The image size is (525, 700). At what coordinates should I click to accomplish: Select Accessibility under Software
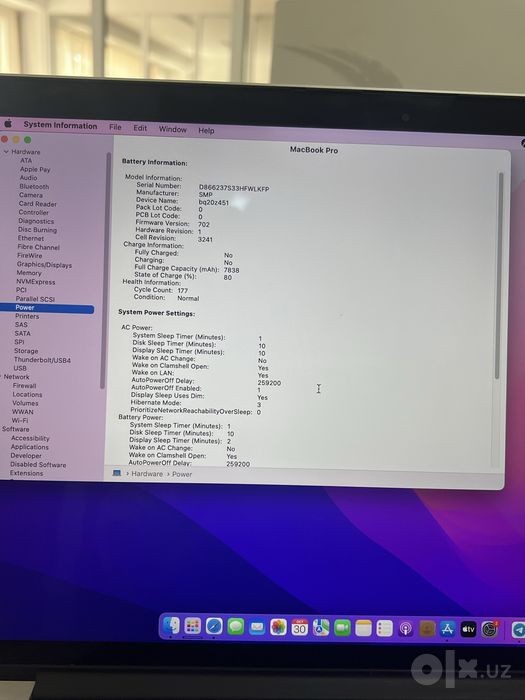pyautogui.click(x=30, y=438)
